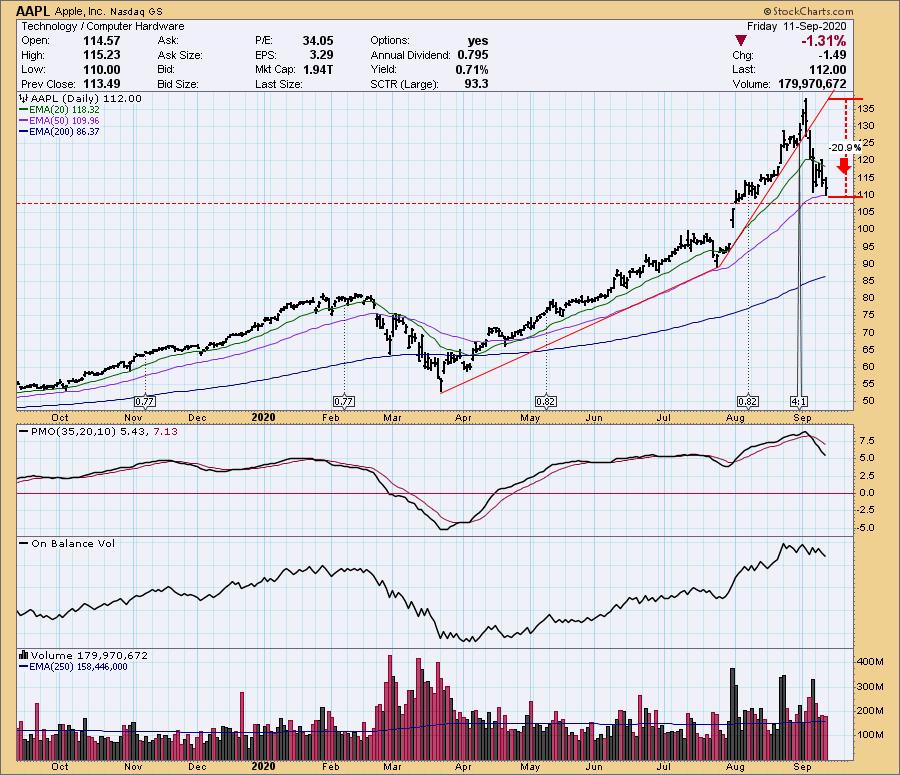
Task: Click the August 0.82 dividend marker
Action: pyautogui.click(x=748, y=401)
